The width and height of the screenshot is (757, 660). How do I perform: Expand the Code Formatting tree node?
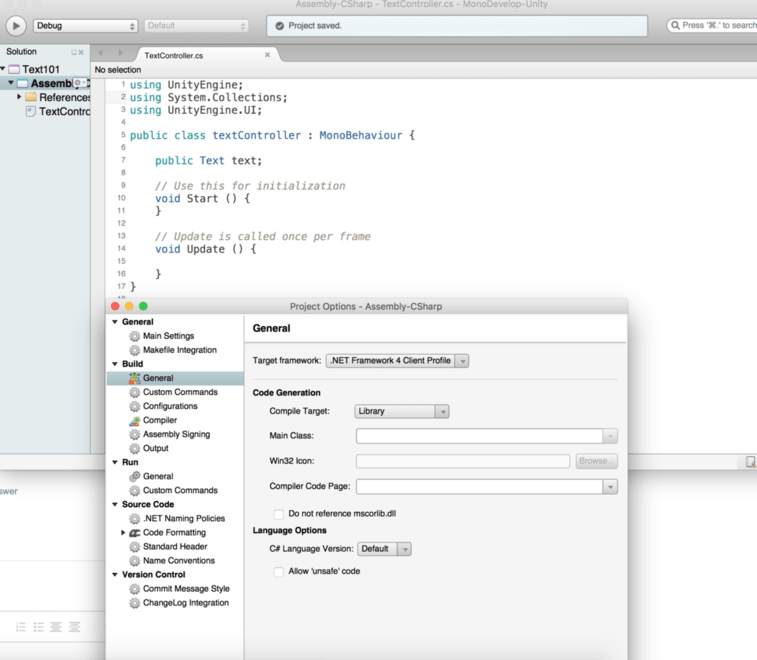[x=123, y=533]
